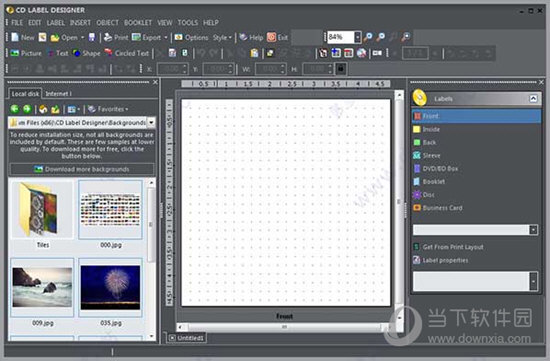
Task: Insert a Text object
Action: [x=58, y=53]
